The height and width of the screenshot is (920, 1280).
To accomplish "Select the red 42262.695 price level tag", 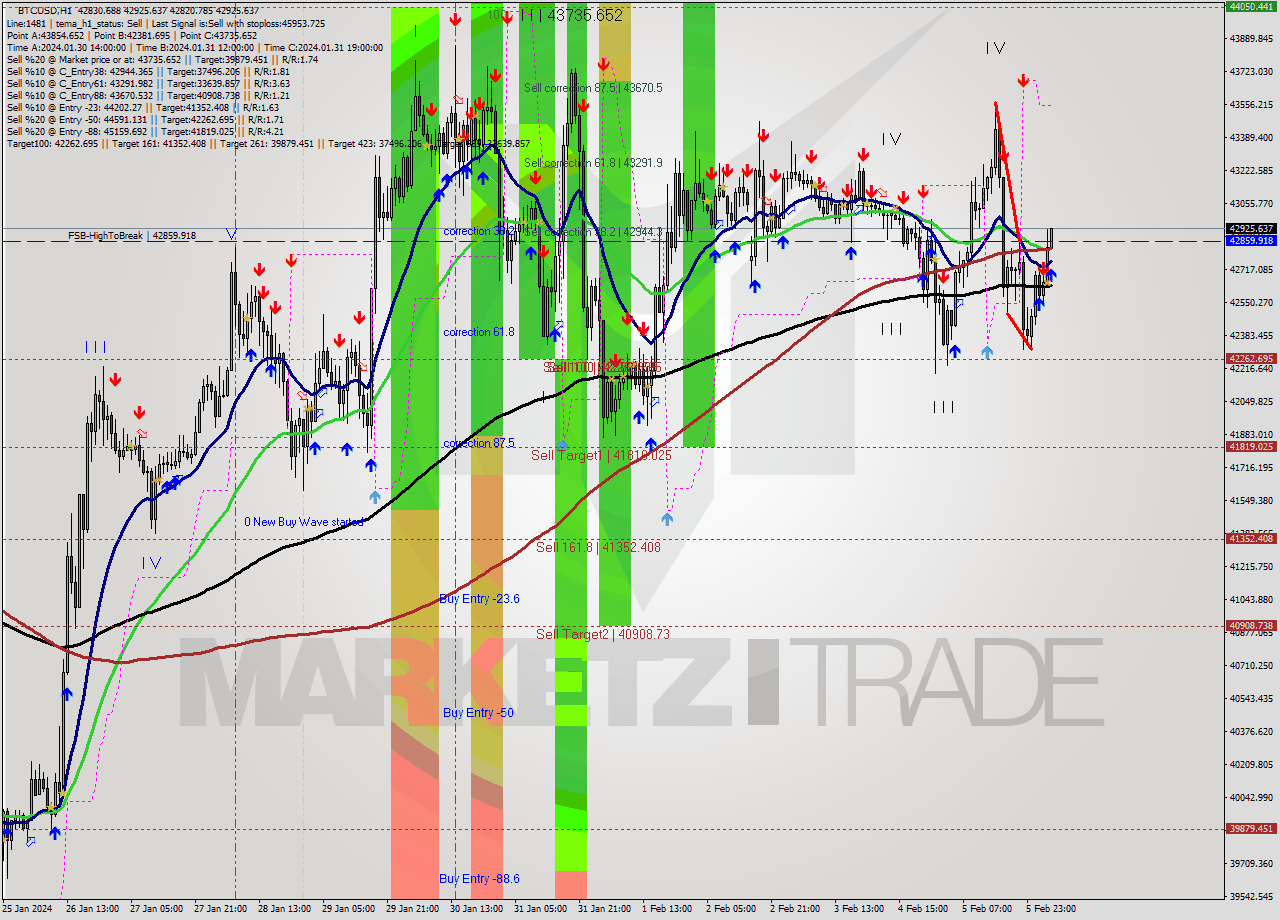I will (1251, 359).
